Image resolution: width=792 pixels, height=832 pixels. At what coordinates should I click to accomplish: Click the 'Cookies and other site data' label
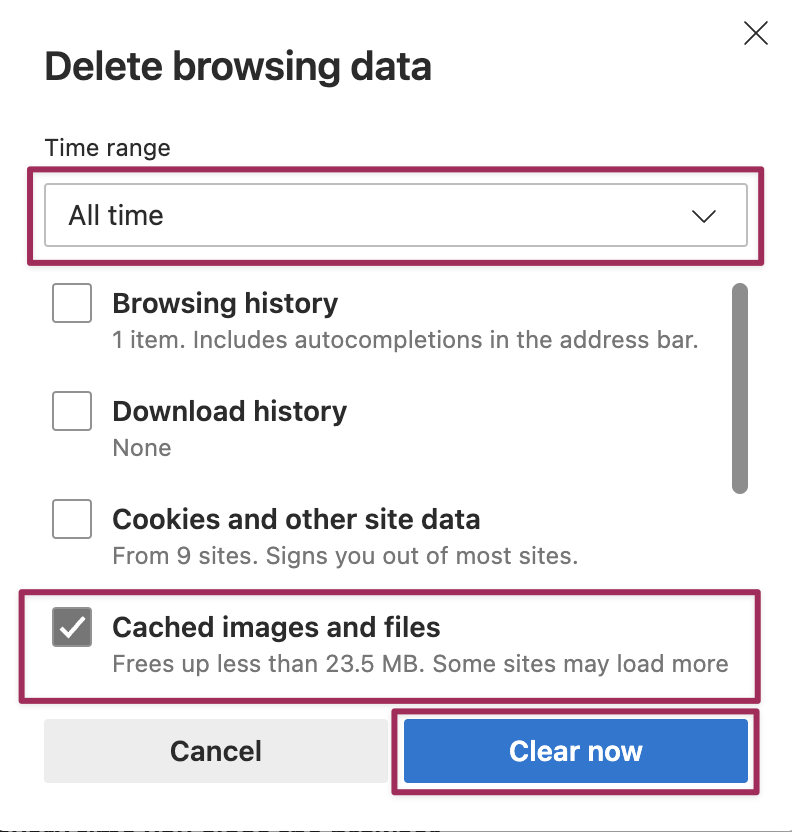(296, 519)
